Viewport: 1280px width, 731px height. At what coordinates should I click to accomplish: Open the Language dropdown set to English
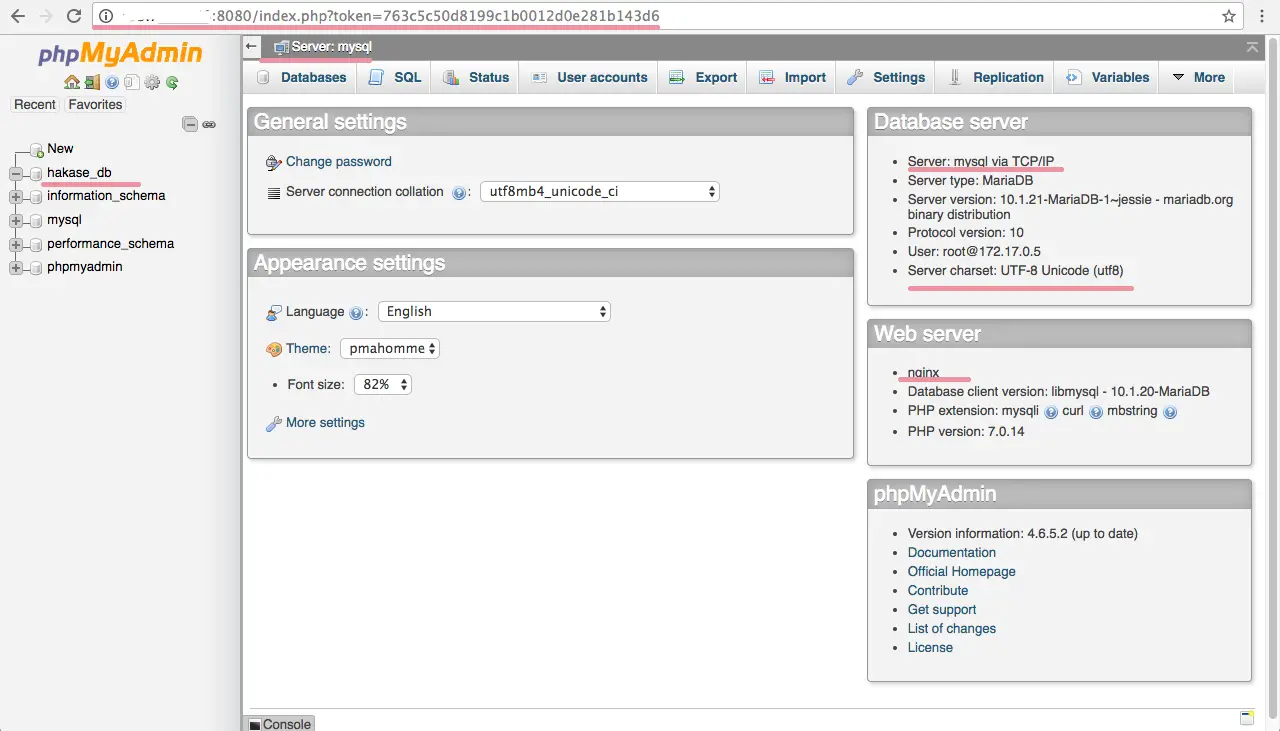[494, 311]
